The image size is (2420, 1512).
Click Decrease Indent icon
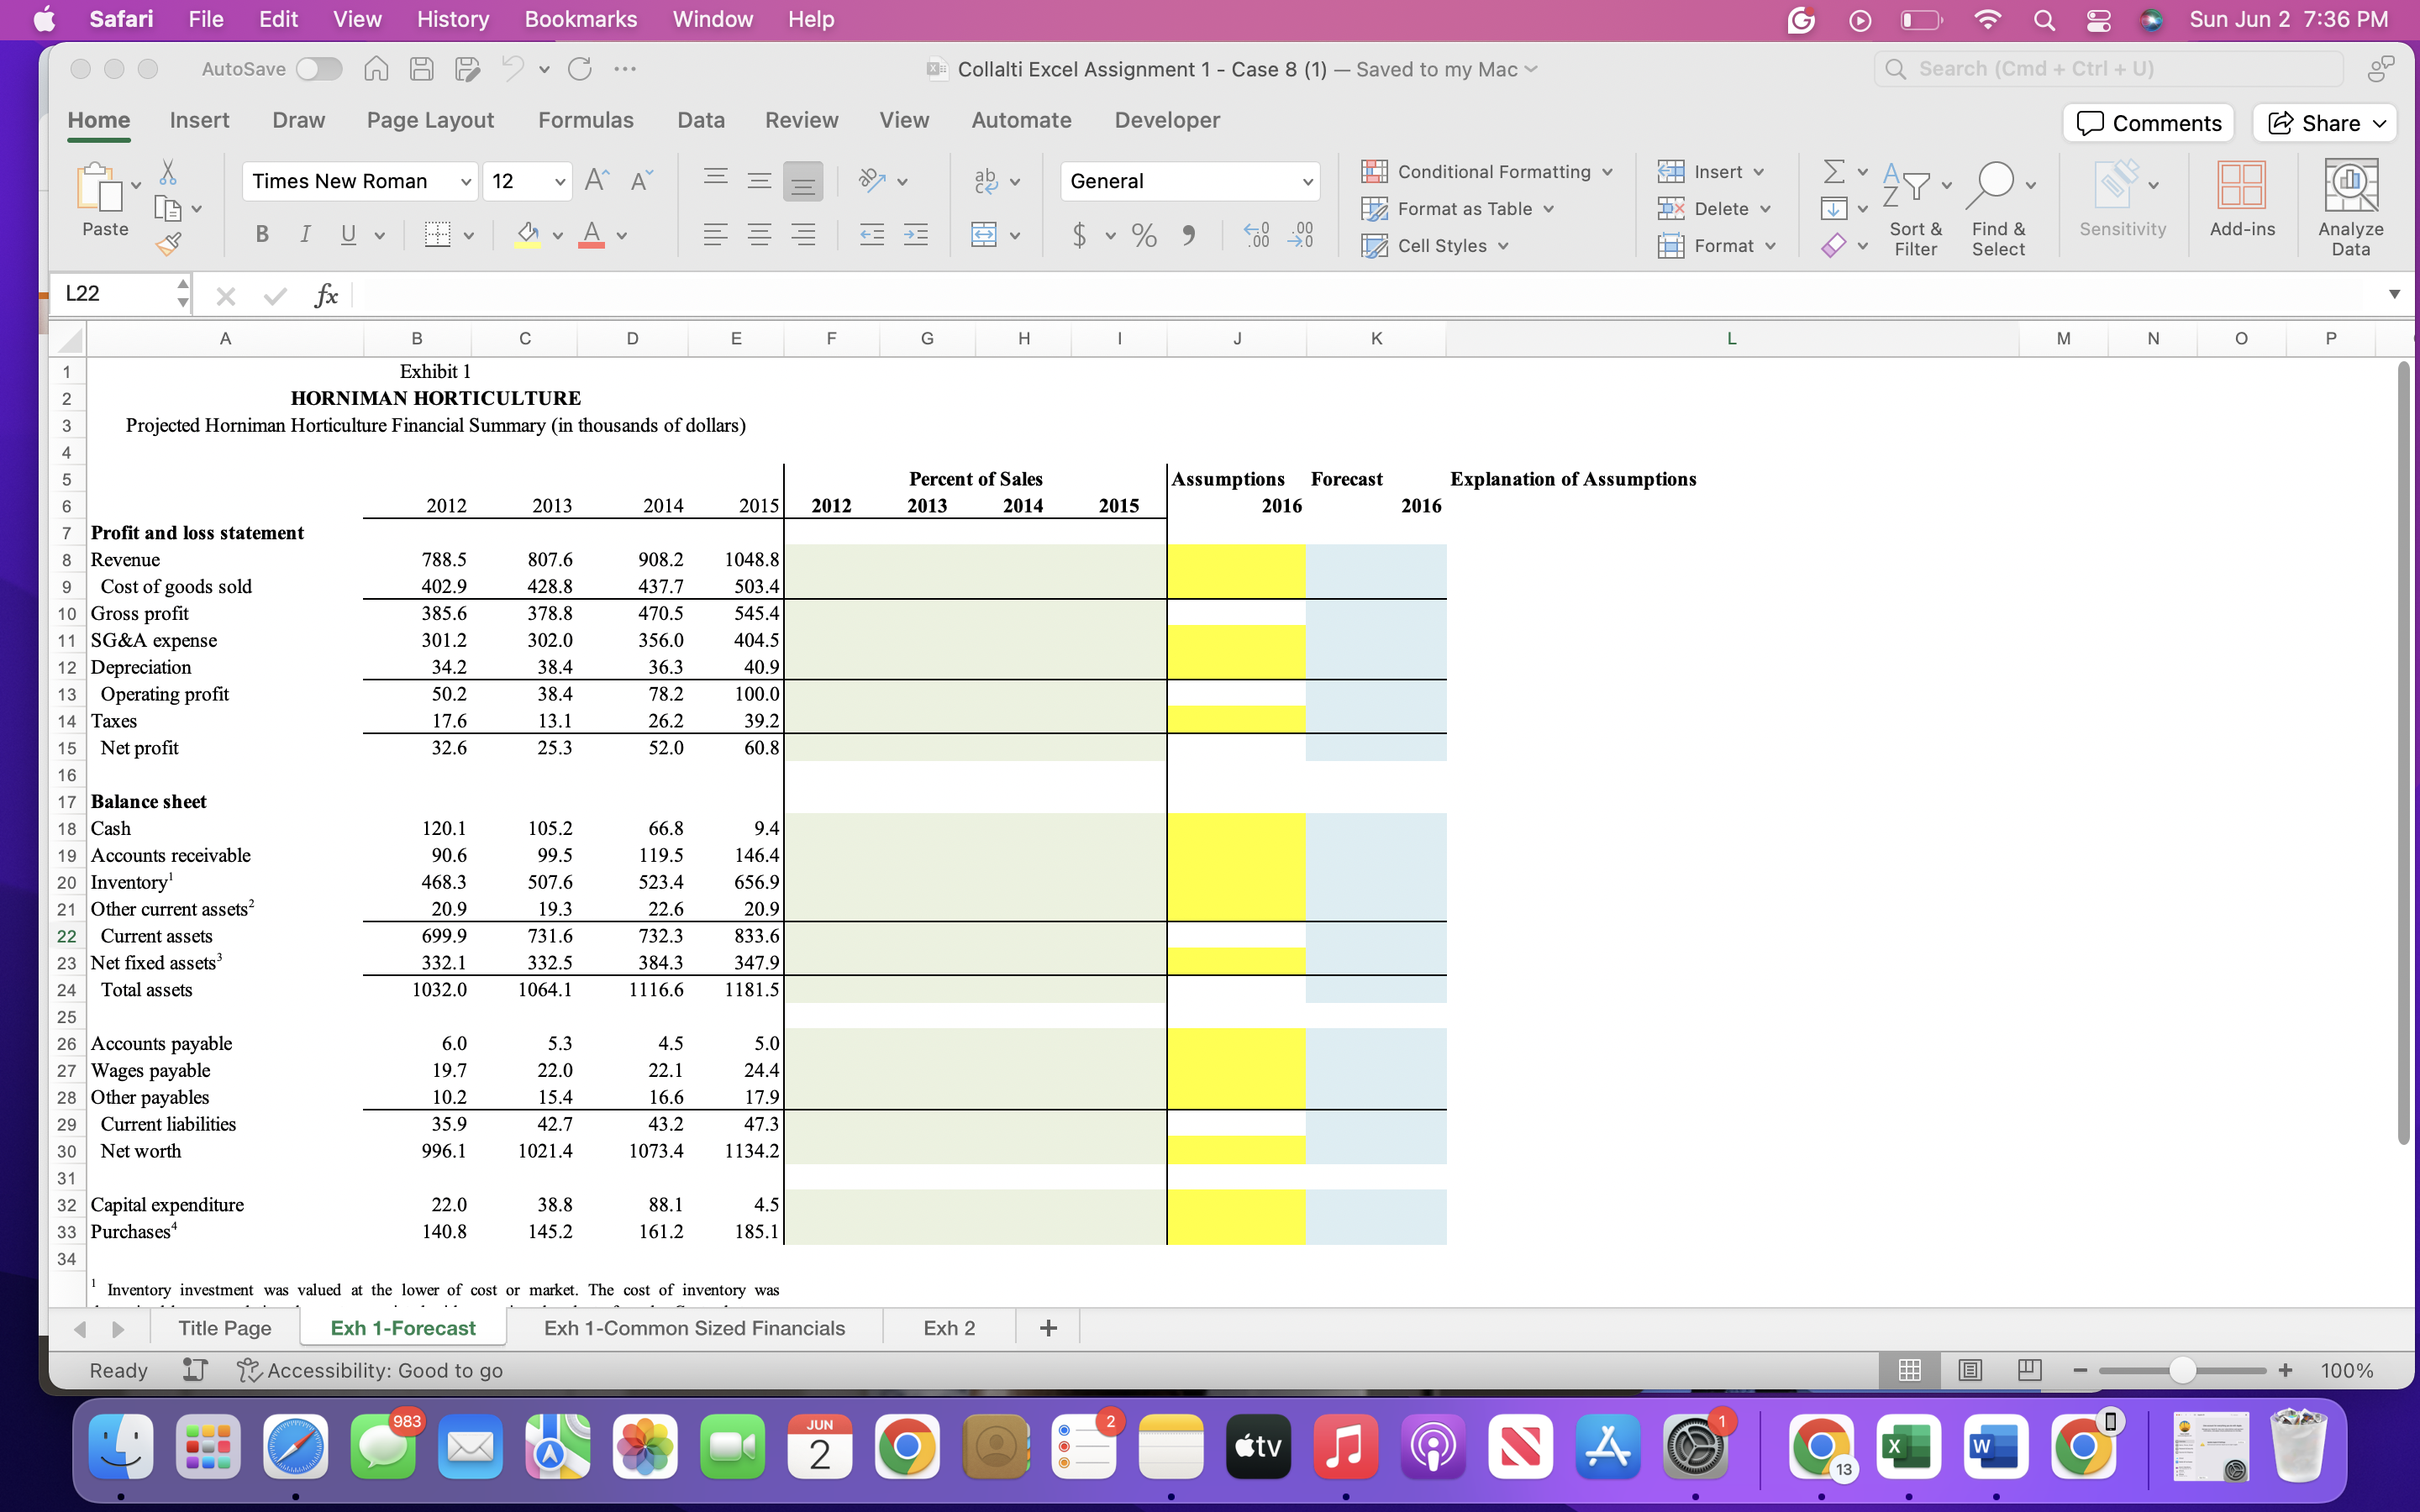[x=872, y=235]
